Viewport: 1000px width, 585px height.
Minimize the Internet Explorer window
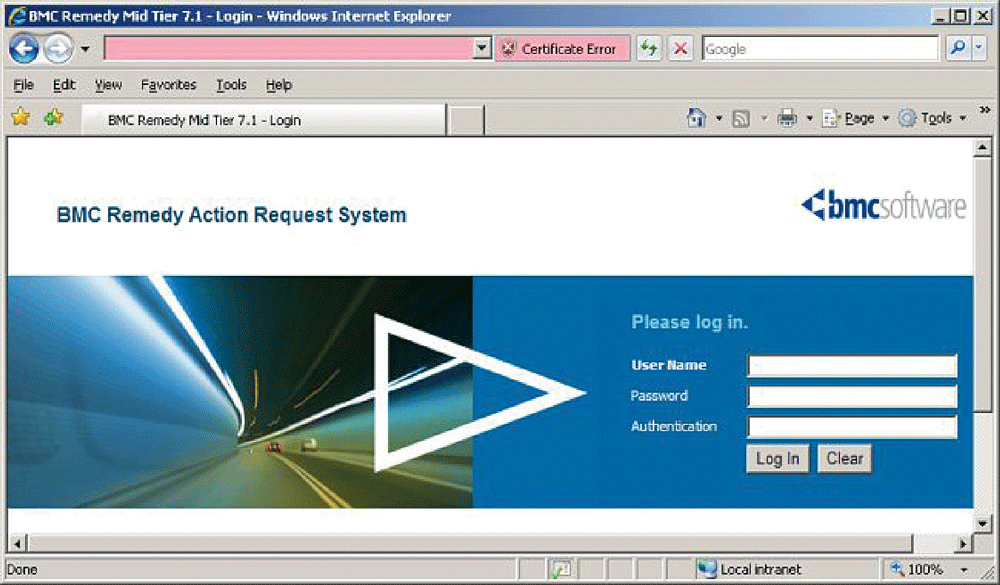click(x=939, y=16)
